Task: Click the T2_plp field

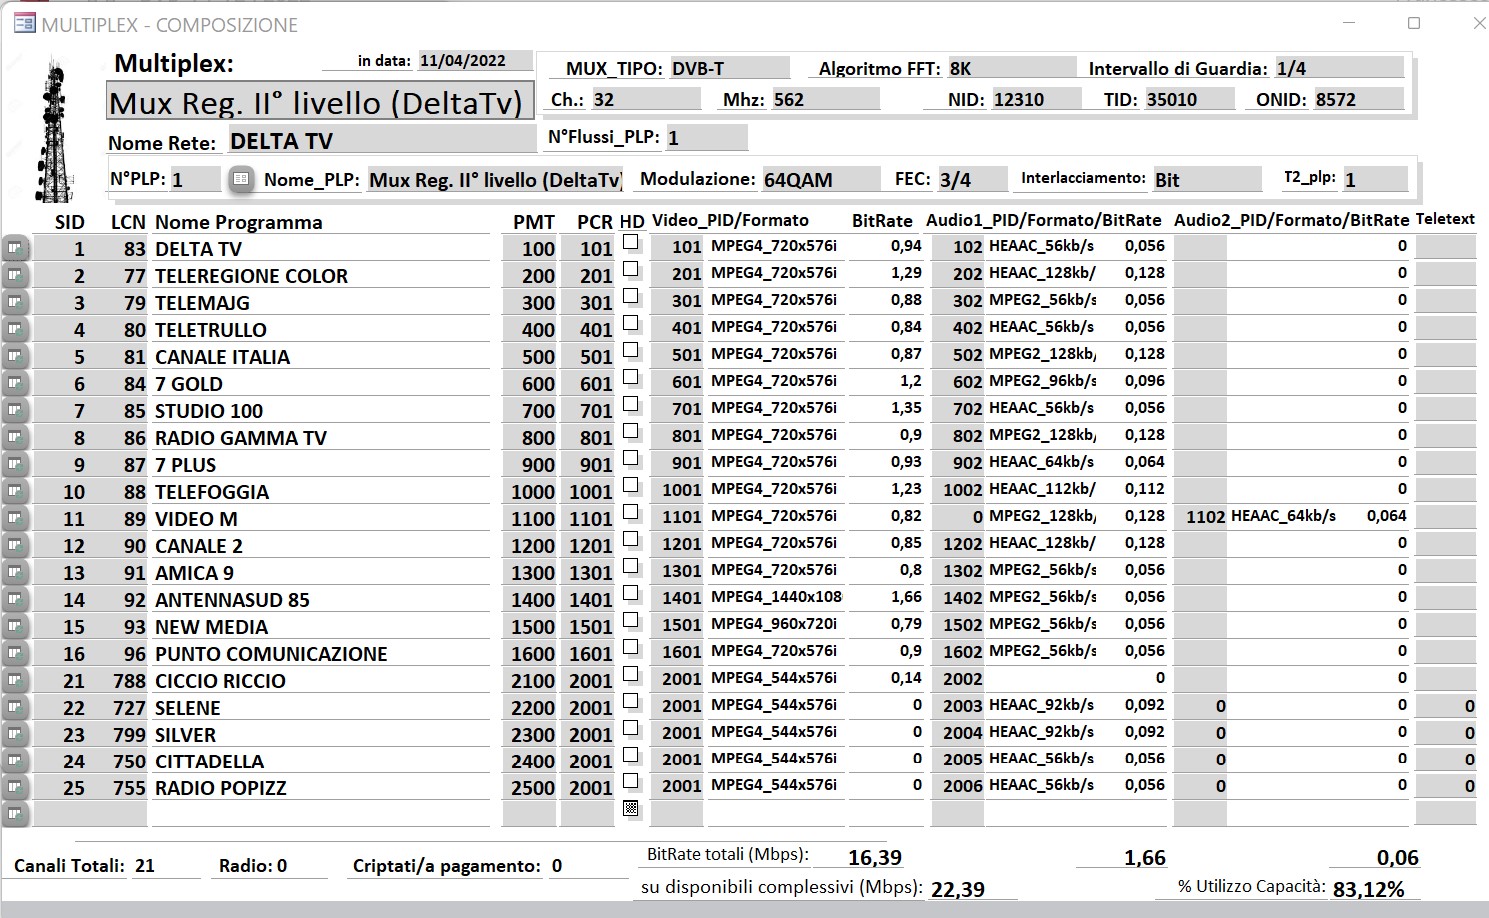Action: [1375, 179]
